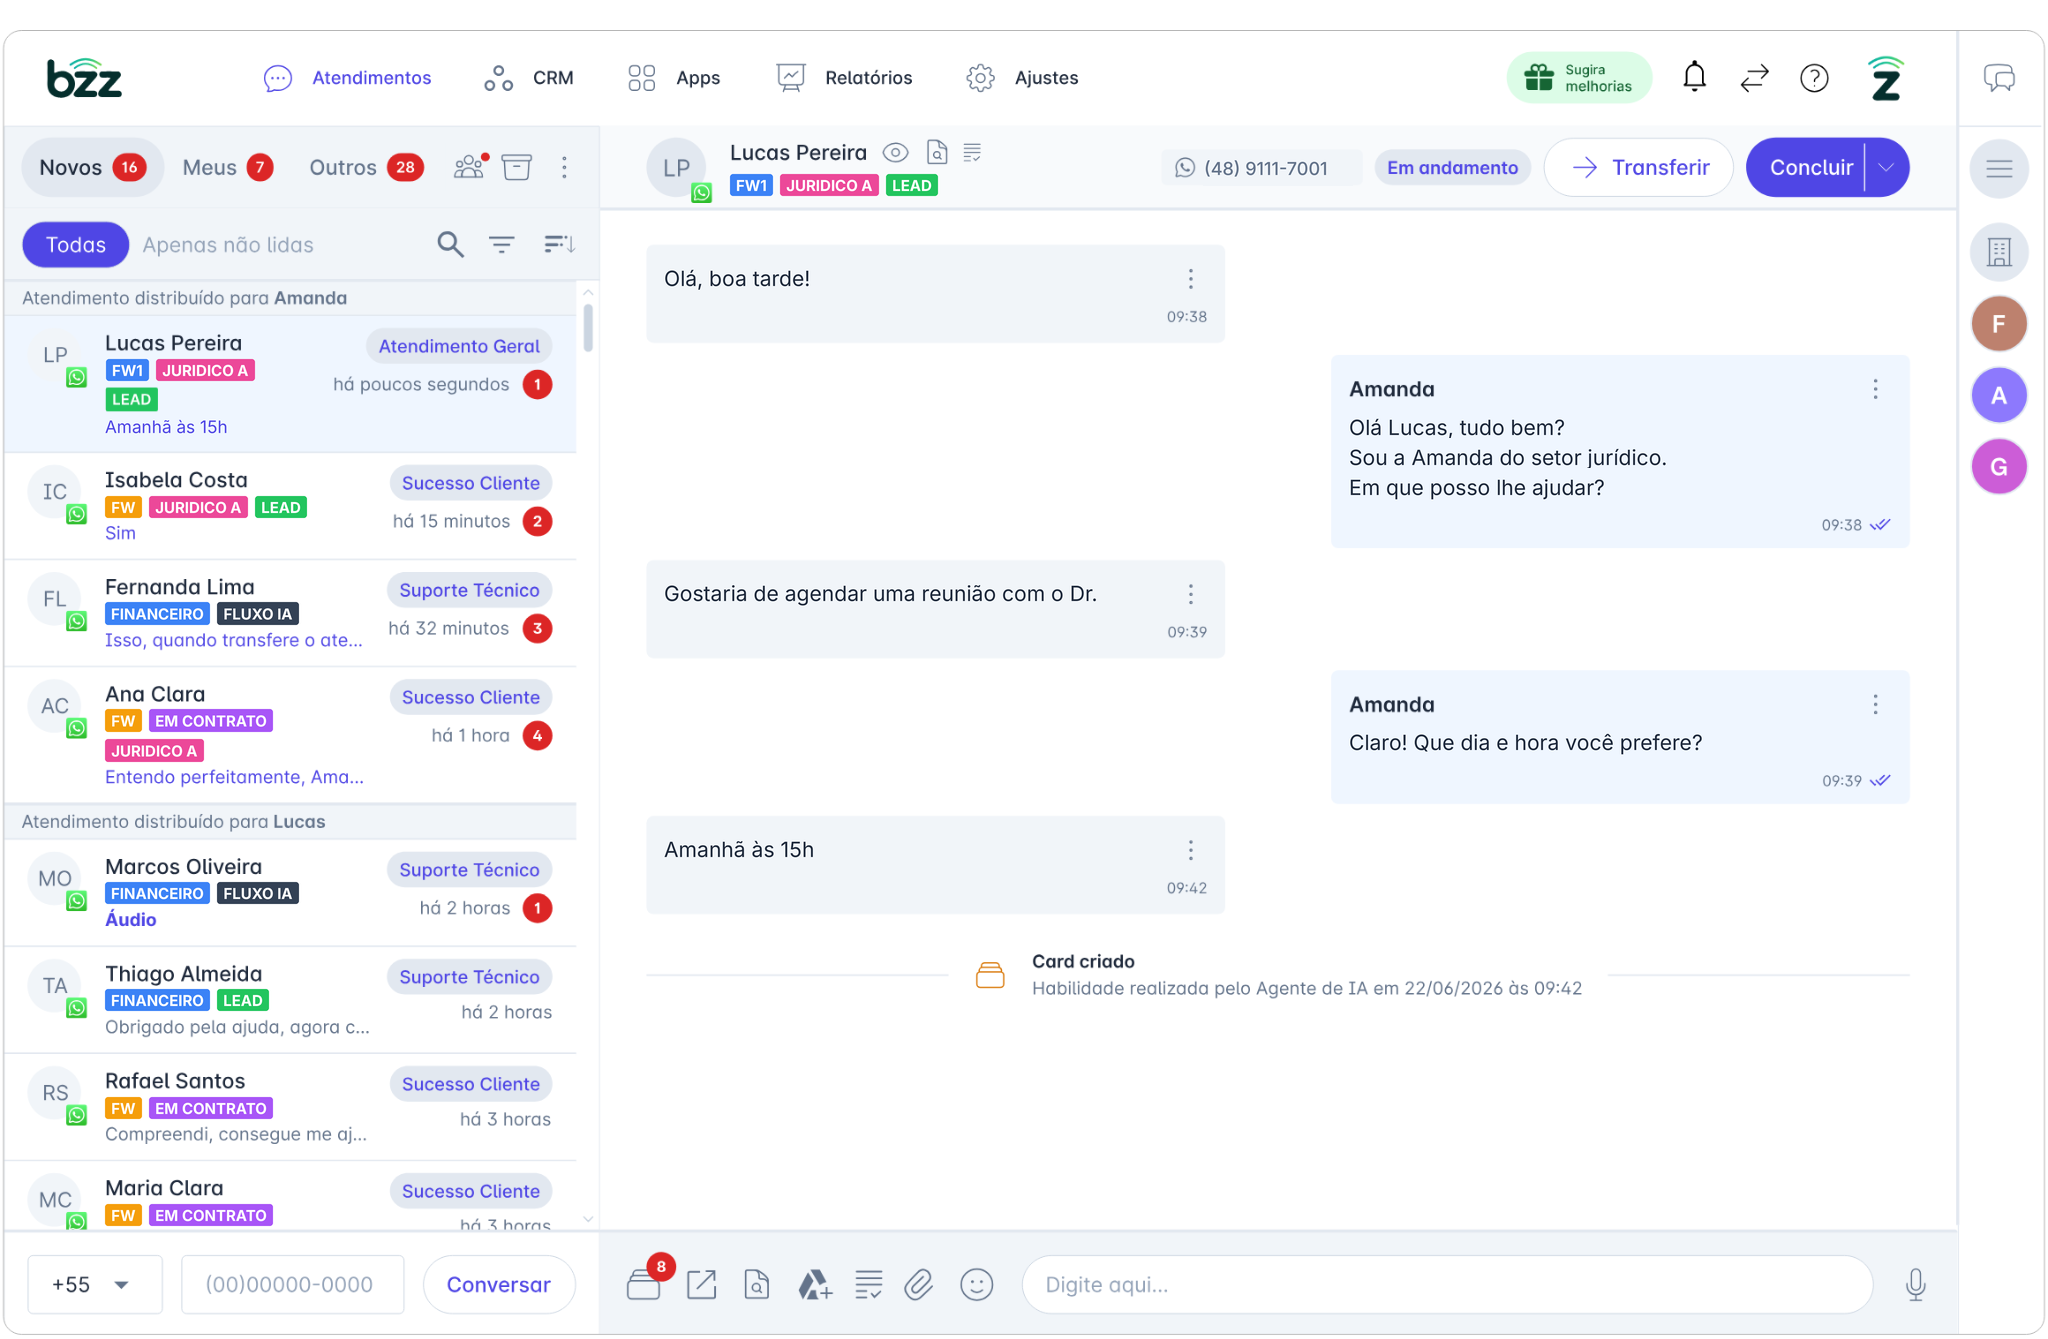Open options menu on 'Olá, boa tarde!' message
The image size is (2048, 1339).
coord(1190,279)
